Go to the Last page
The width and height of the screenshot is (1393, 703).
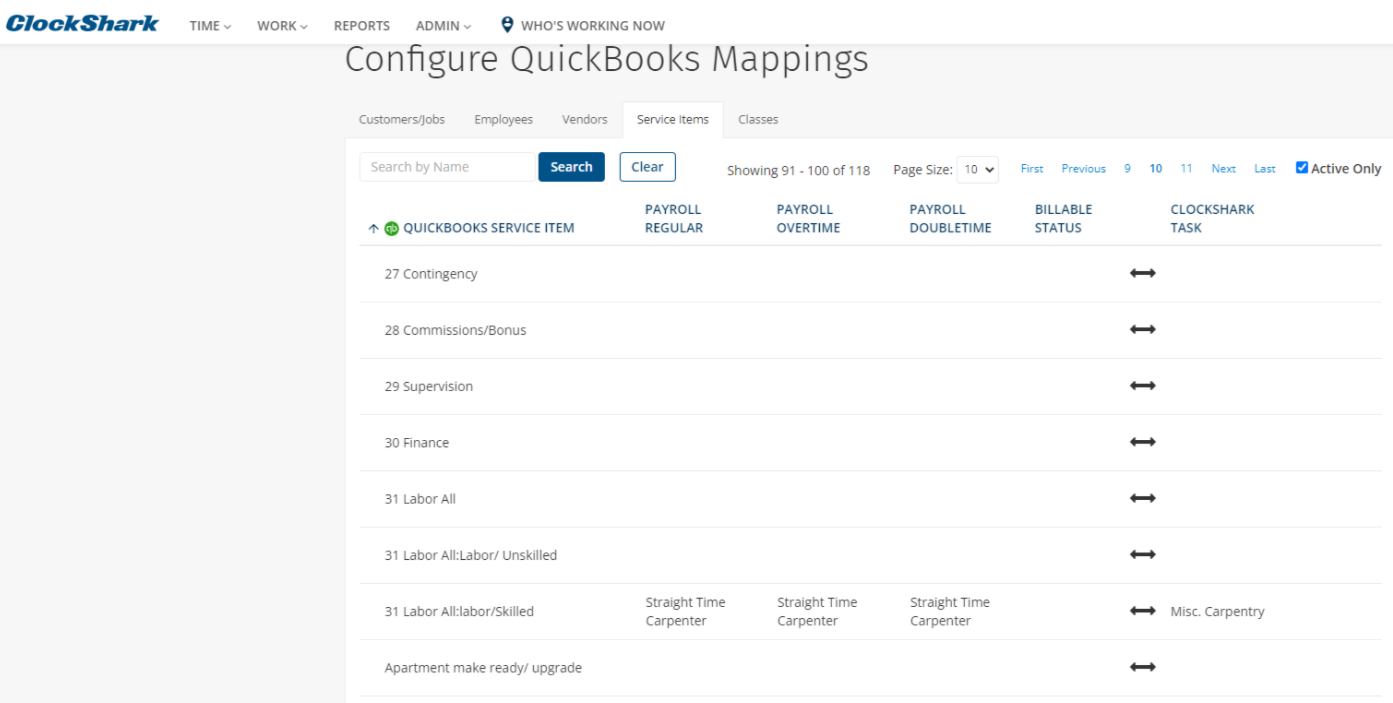click(x=1265, y=169)
